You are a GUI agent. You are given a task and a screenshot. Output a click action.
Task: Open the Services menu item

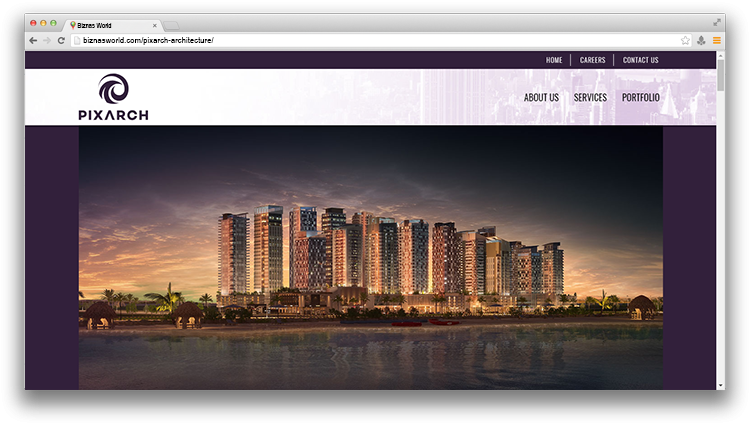(590, 98)
